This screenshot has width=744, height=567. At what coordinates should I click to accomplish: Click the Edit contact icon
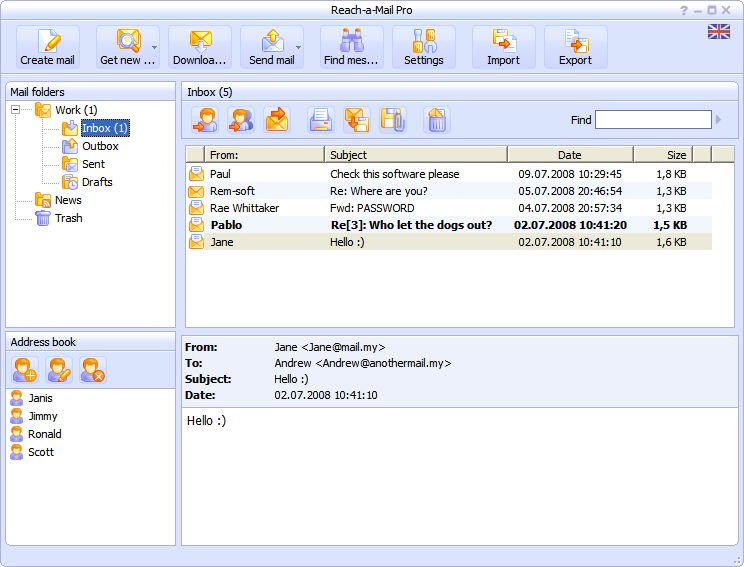point(59,370)
